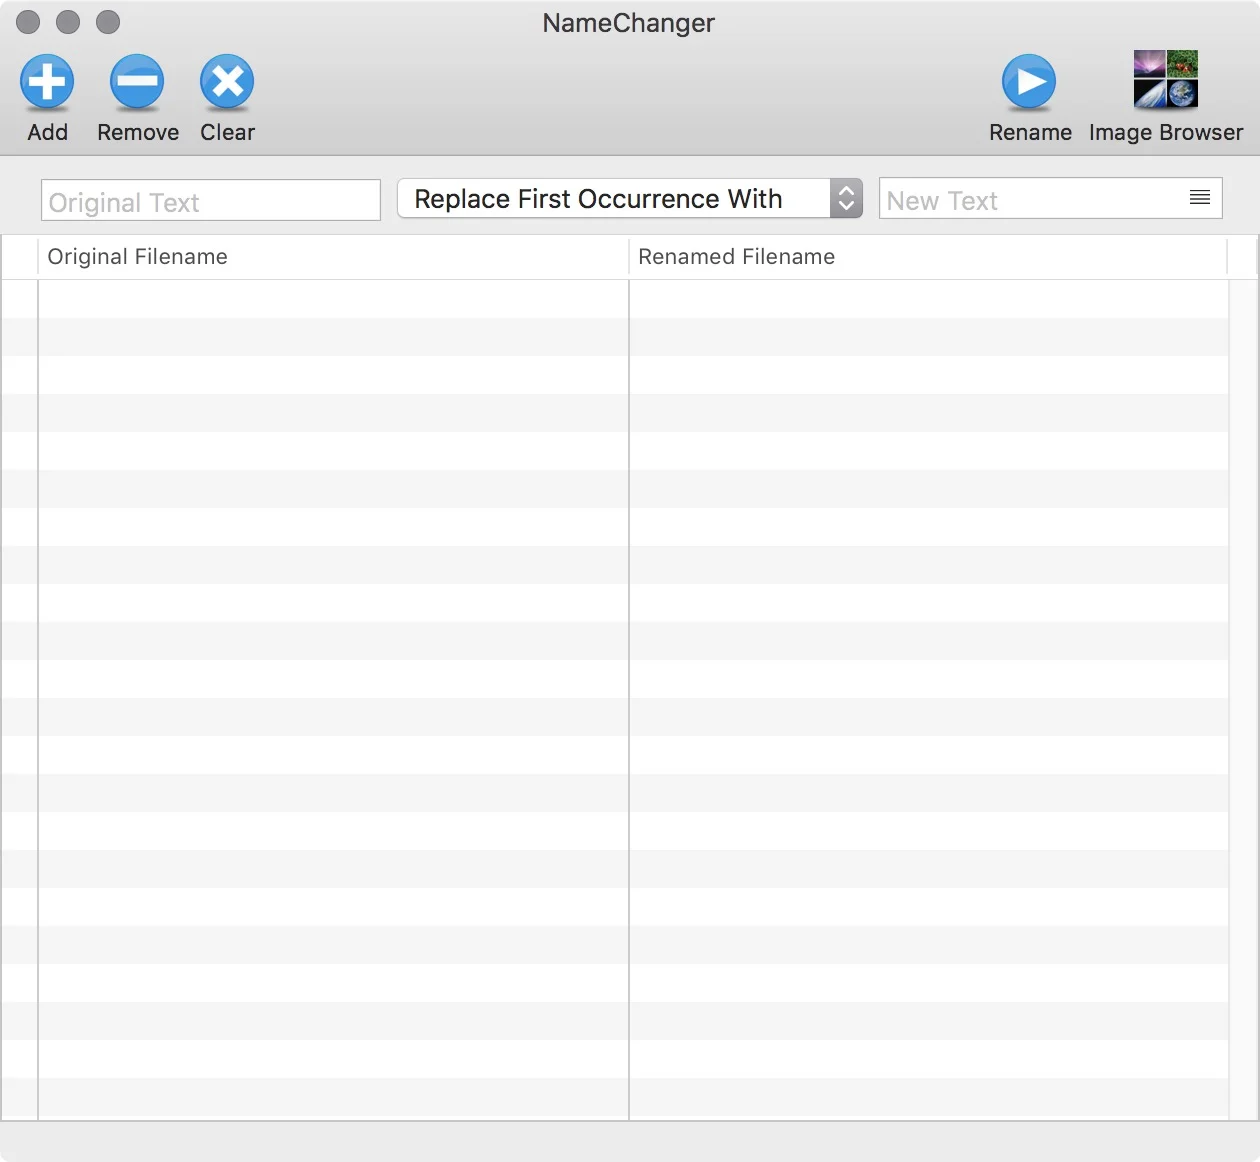Click the Clear list X icon
Viewport: 1260px width, 1162px height.
pyautogui.click(x=227, y=82)
